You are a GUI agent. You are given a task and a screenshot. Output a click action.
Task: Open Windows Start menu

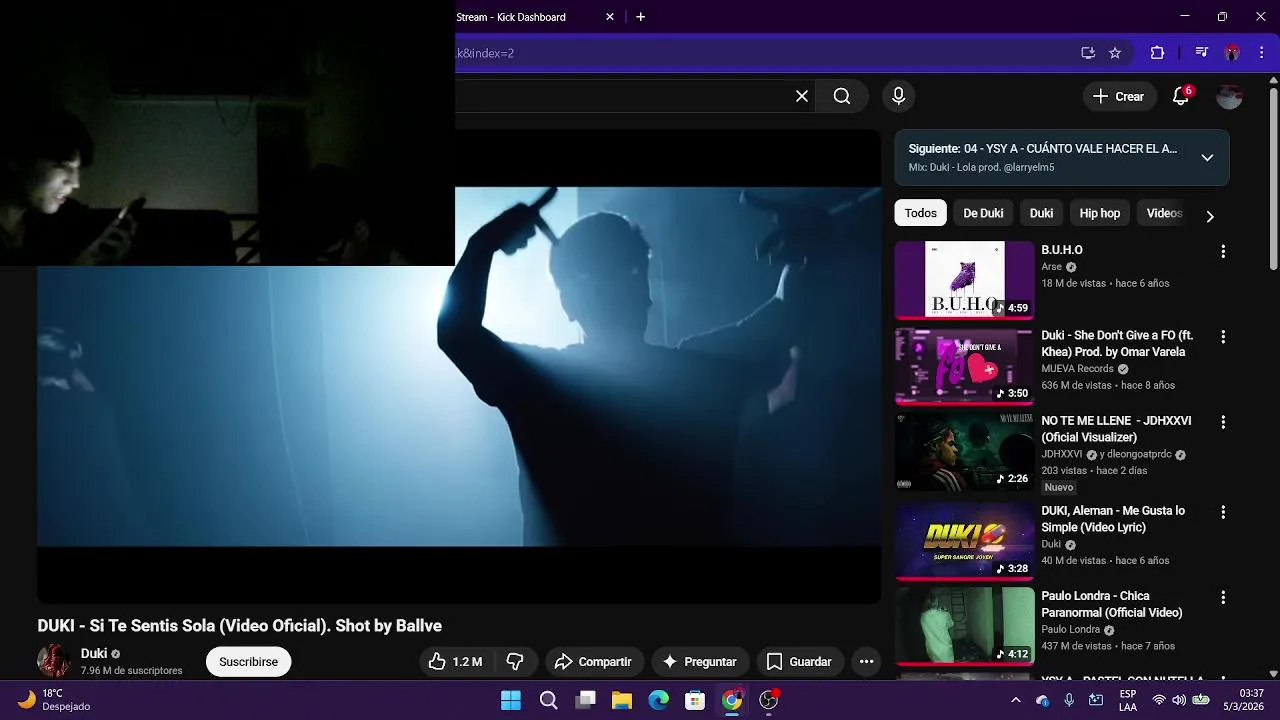coord(511,700)
